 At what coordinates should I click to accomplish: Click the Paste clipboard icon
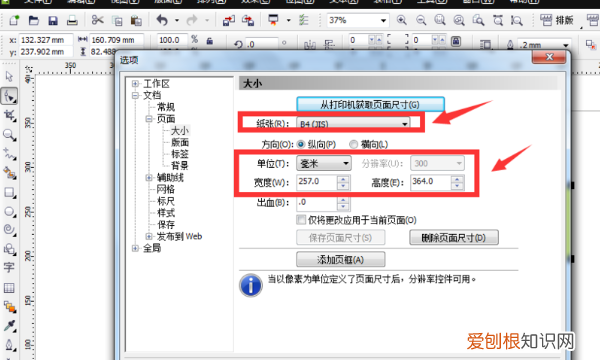coord(136,20)
